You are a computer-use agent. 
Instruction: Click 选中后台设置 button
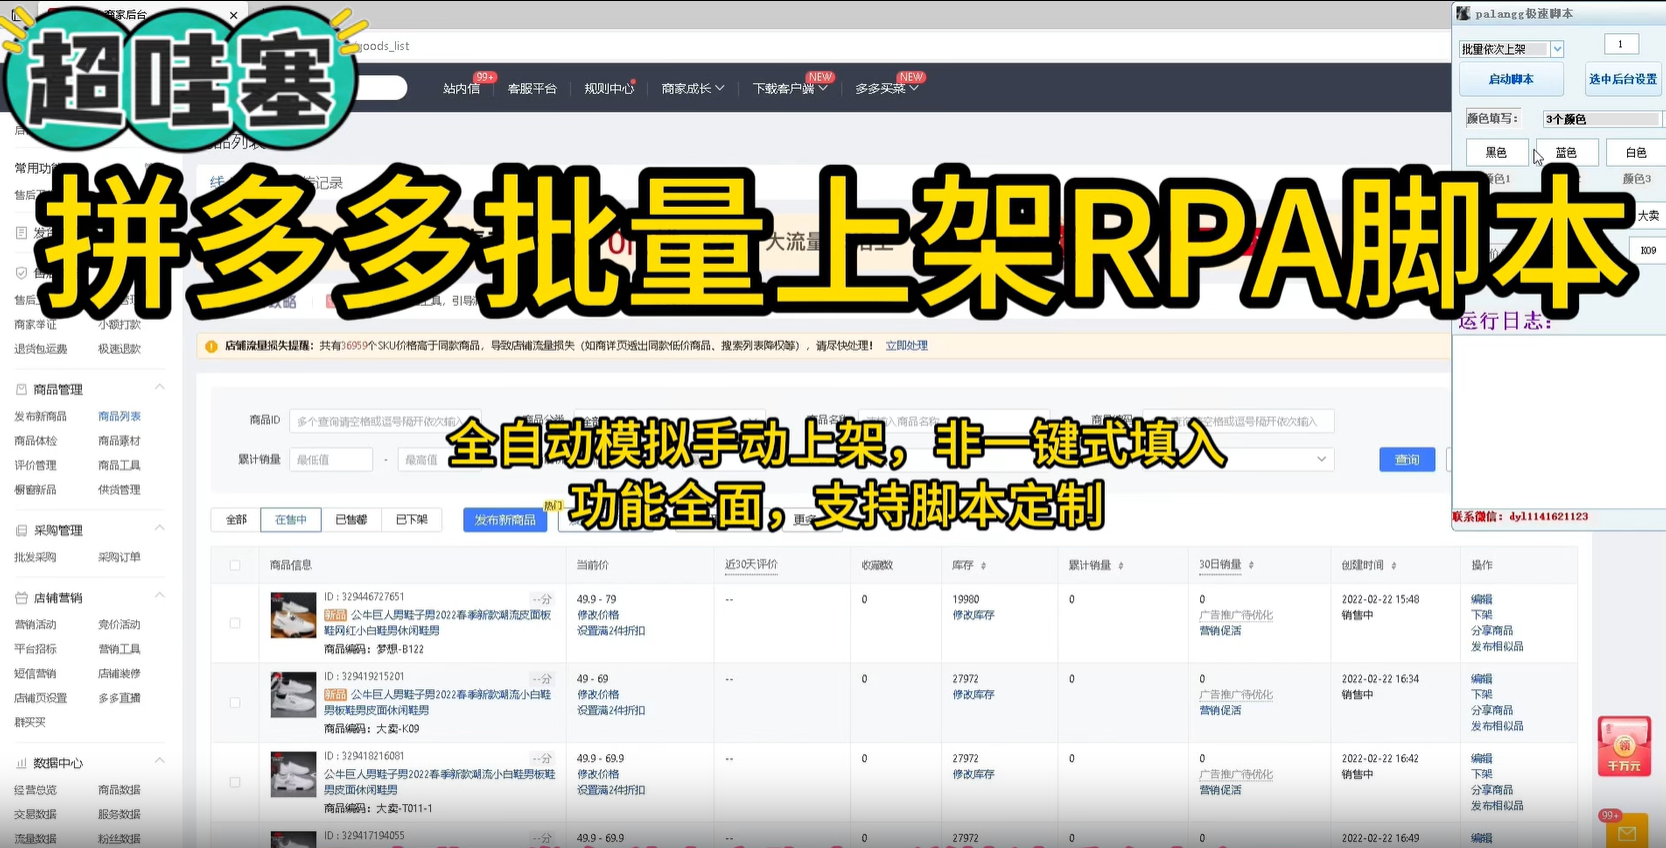(x=1623, y=79)
